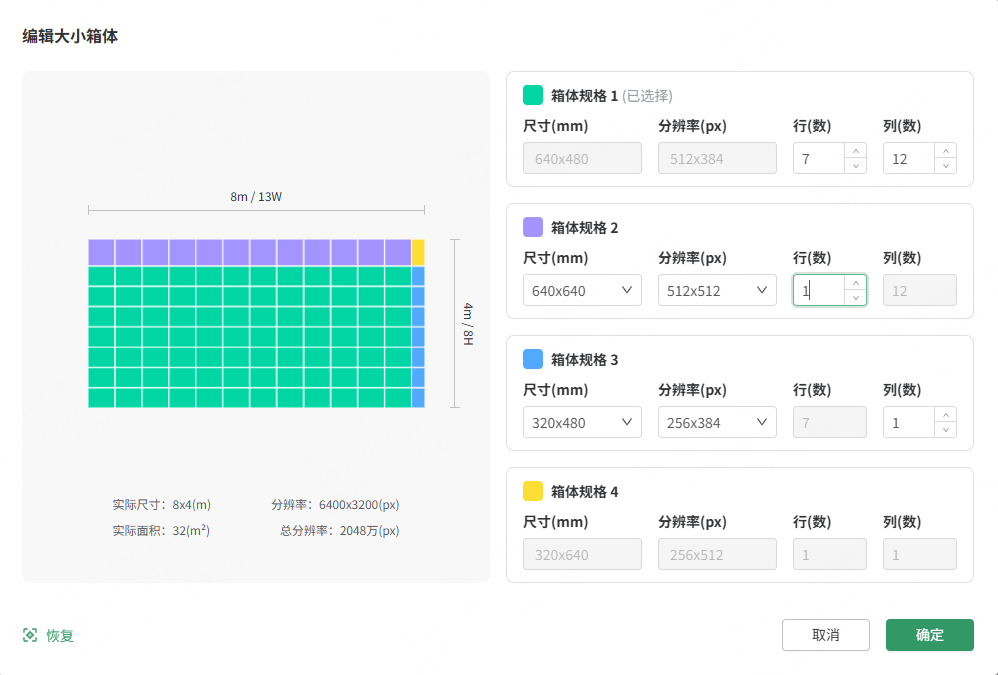The height and width of the screenshot is (675, 998).
Task: Increase column count for 箱体规格 3
Action: [x=945, y=415]
